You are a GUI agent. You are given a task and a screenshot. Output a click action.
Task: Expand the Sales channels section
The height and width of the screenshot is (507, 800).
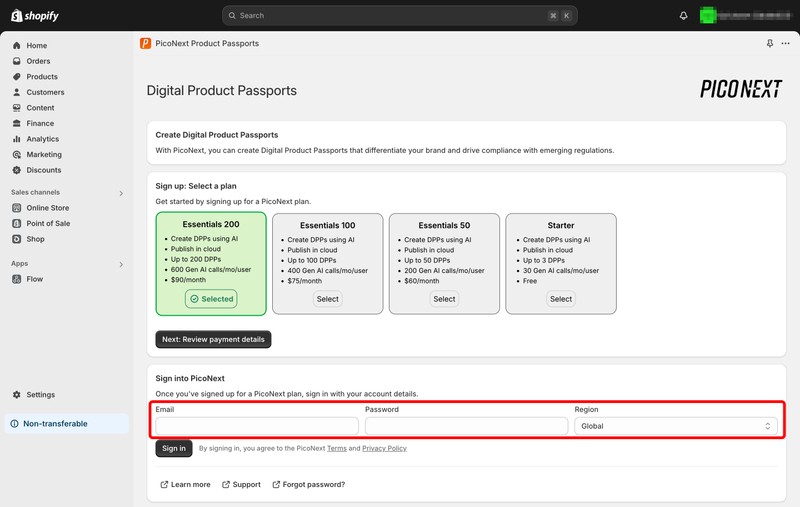(121, 193)
